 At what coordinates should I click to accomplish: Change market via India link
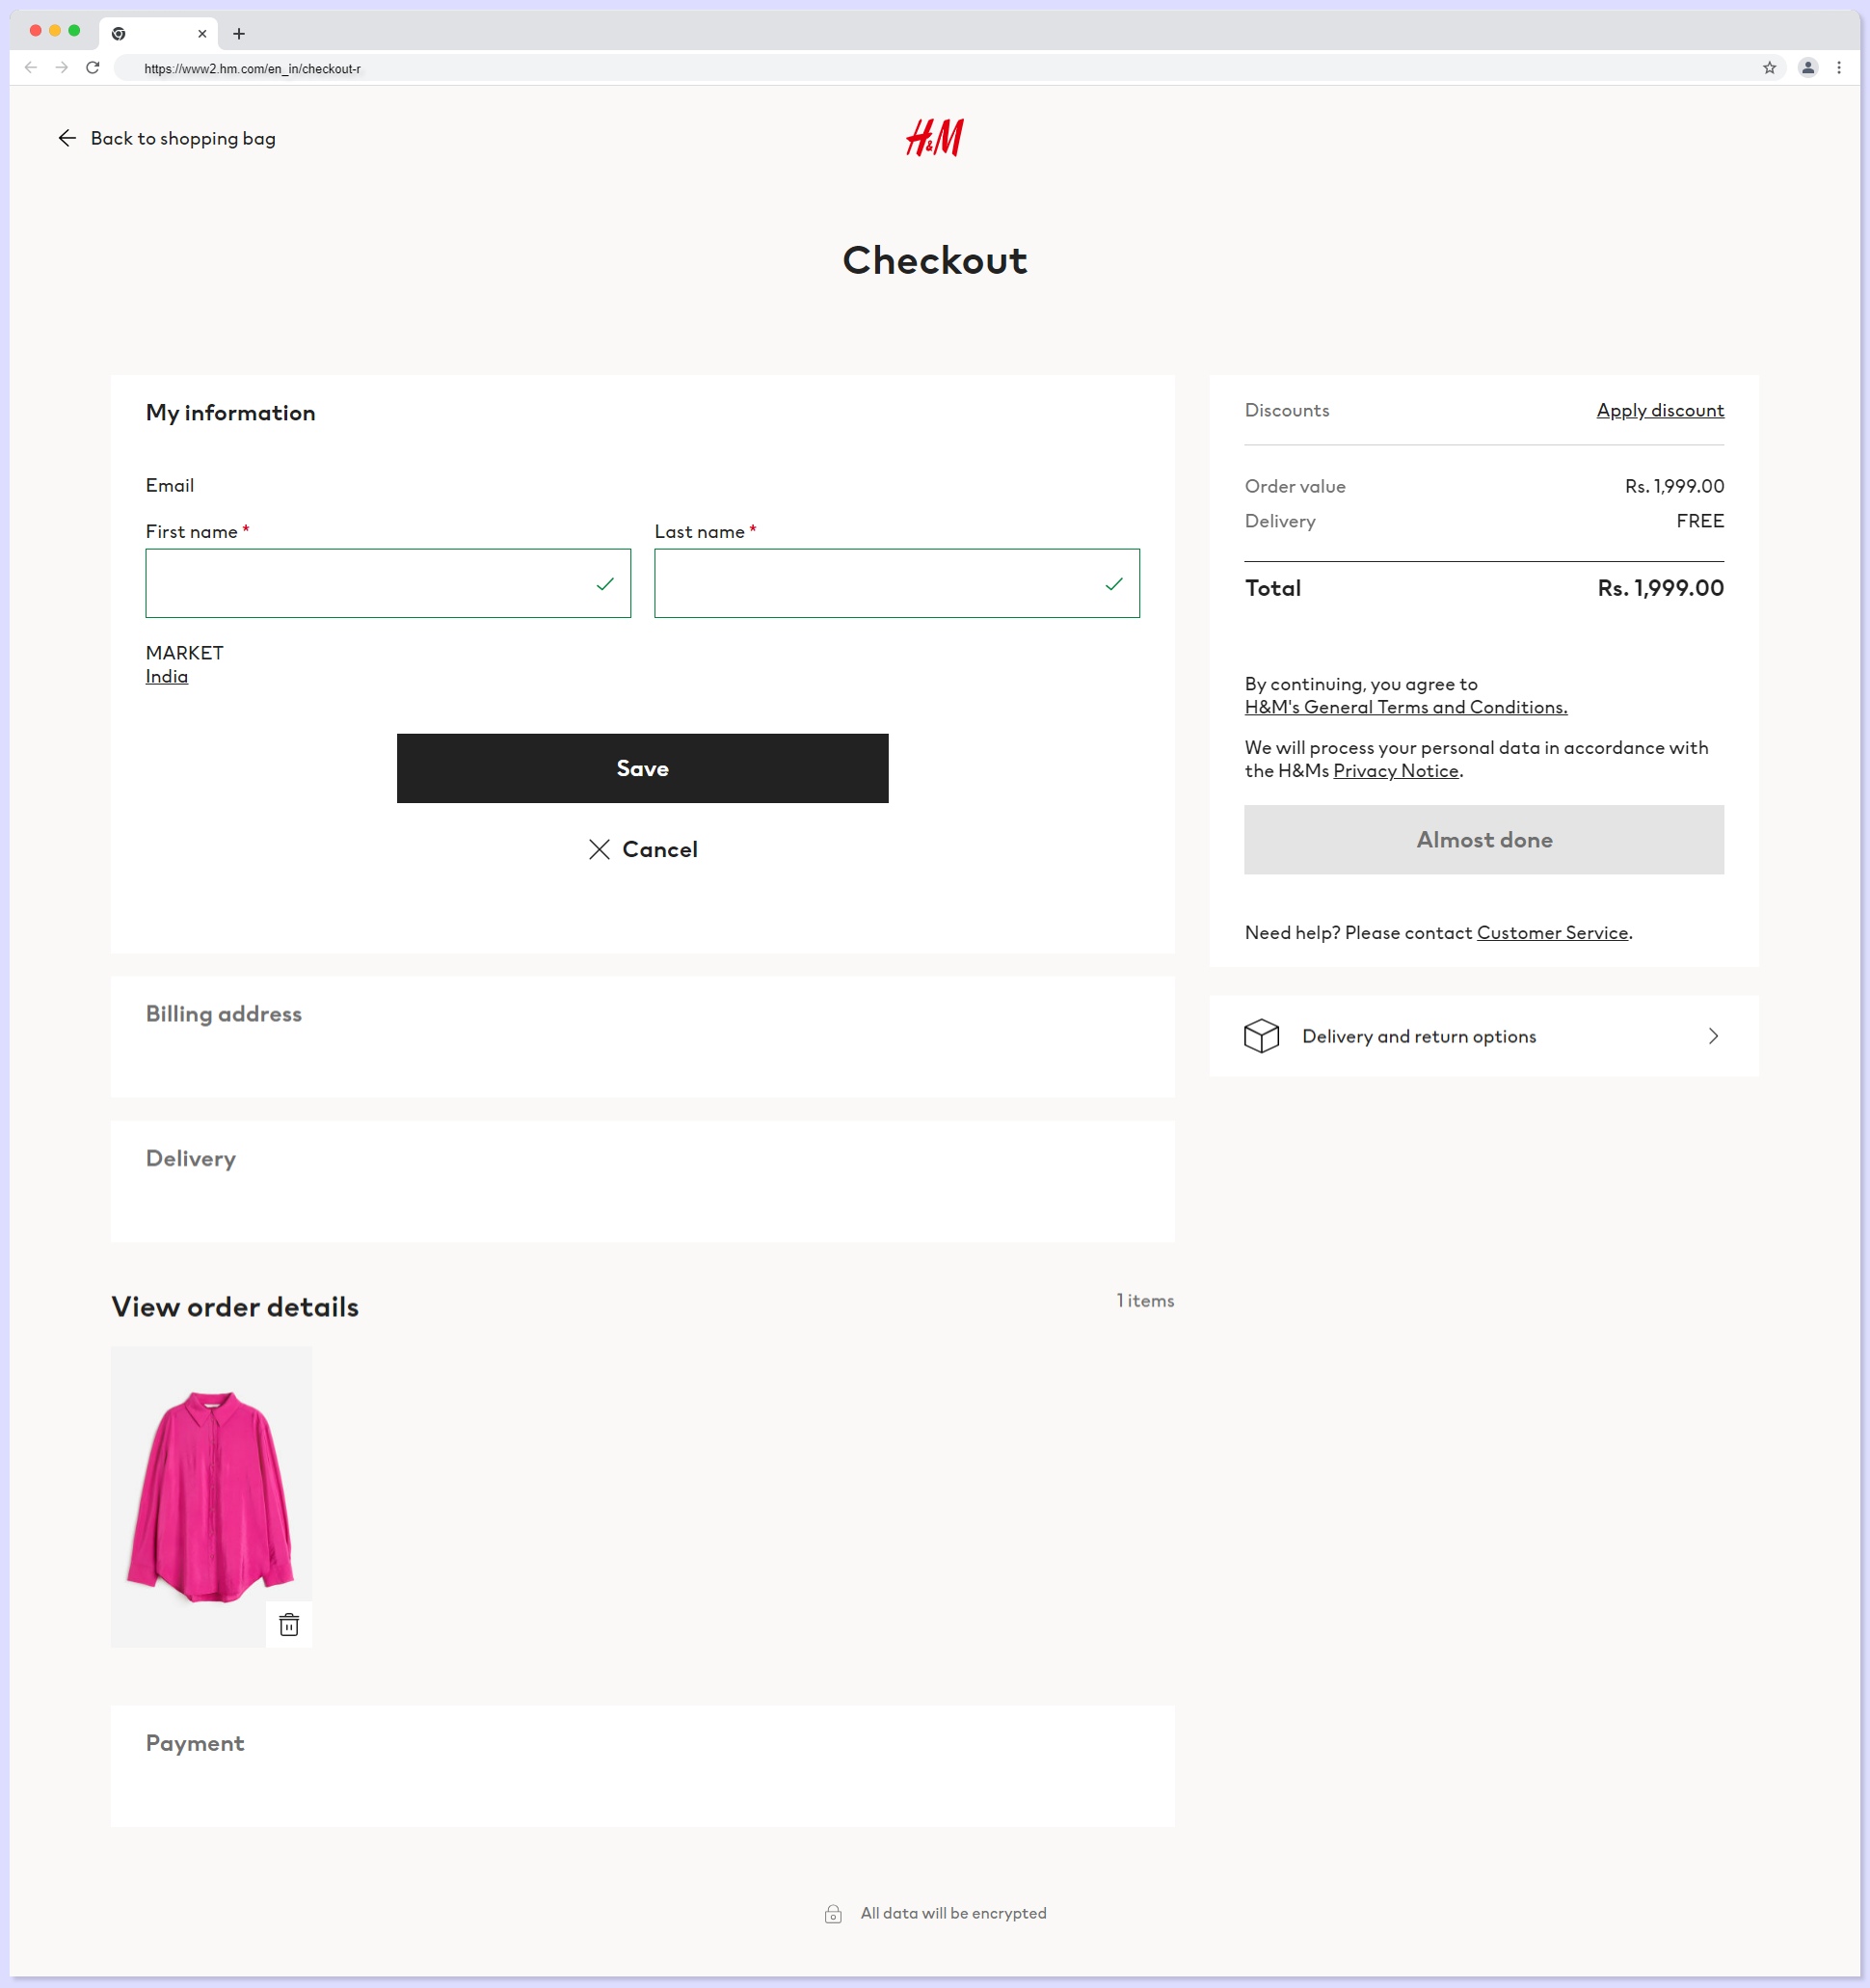(166, 676)
